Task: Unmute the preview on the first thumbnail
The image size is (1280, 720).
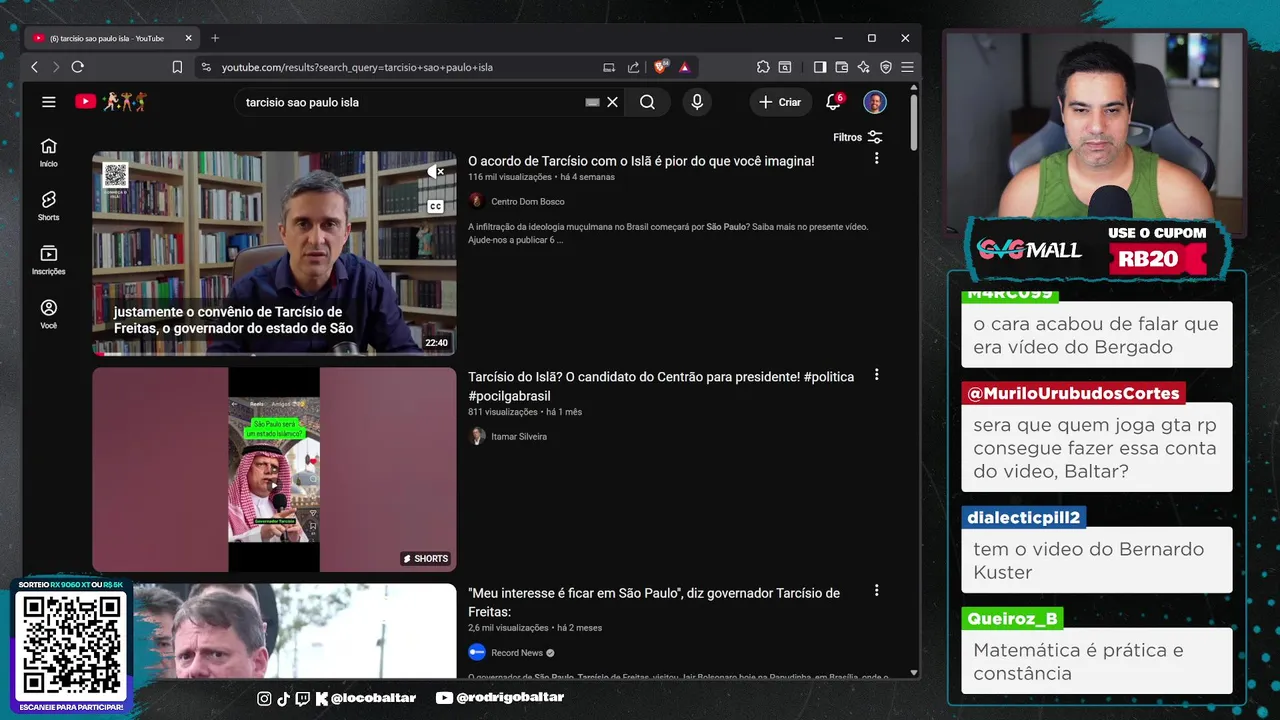Action: point(435,172)
